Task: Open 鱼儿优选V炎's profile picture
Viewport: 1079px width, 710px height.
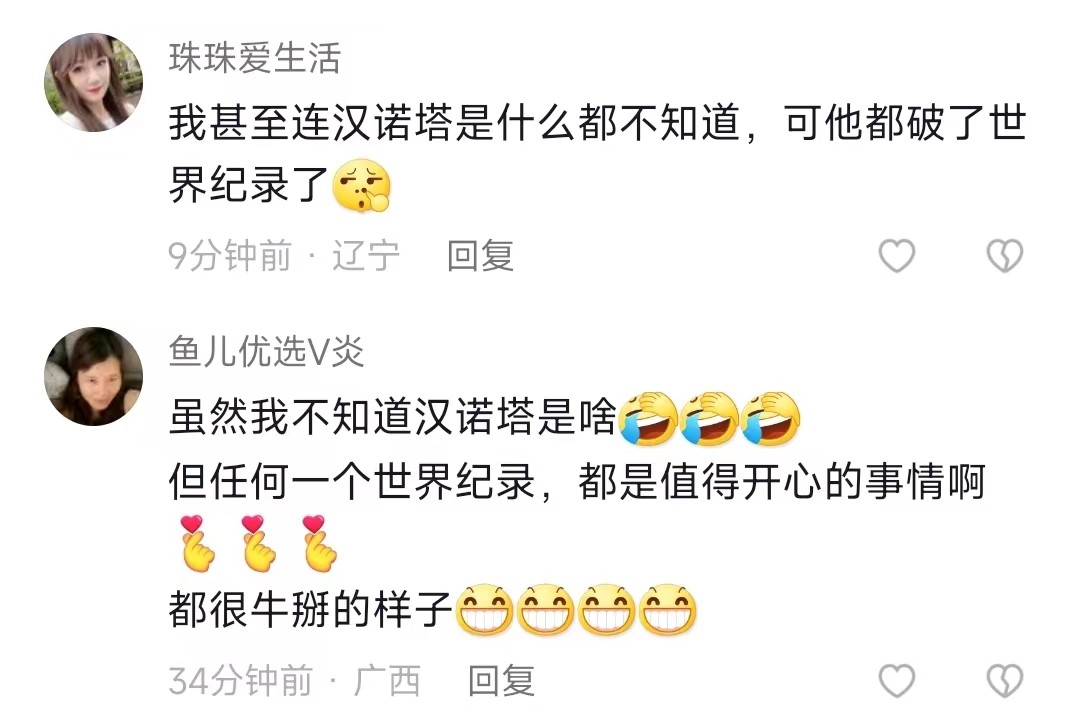Action: (x=94, y=376)
